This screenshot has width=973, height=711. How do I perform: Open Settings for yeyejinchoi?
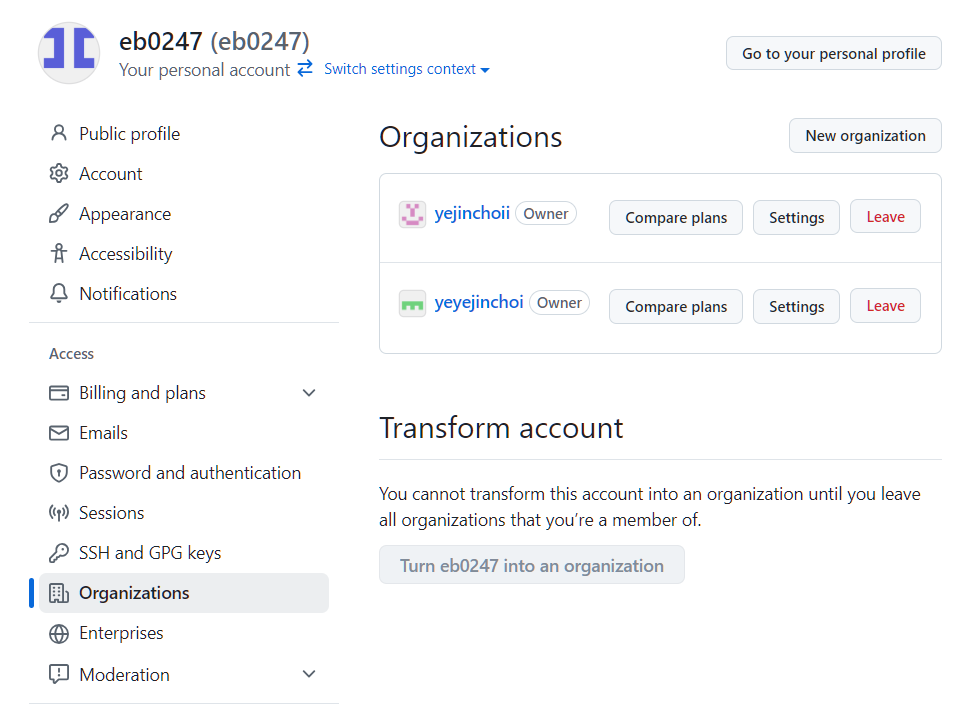[796, 306]
